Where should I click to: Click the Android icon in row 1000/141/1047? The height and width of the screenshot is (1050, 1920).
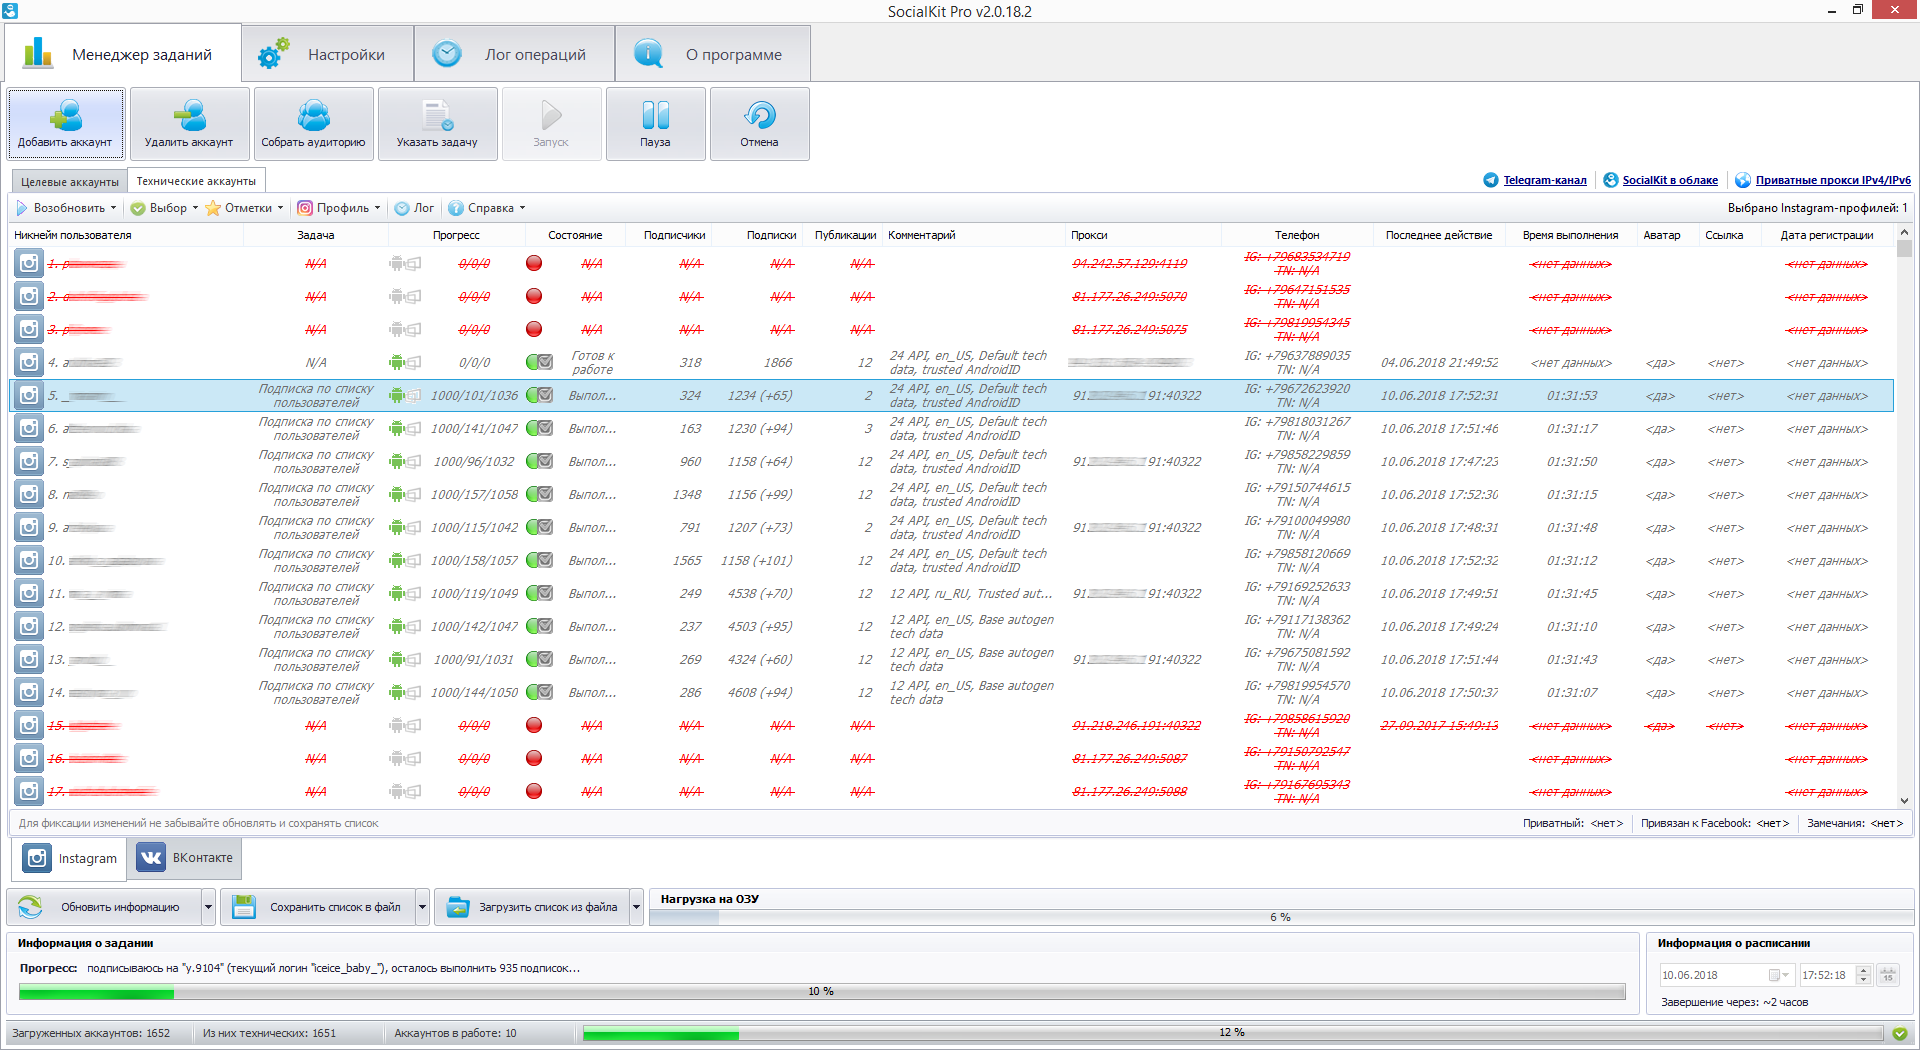point(397,428)
